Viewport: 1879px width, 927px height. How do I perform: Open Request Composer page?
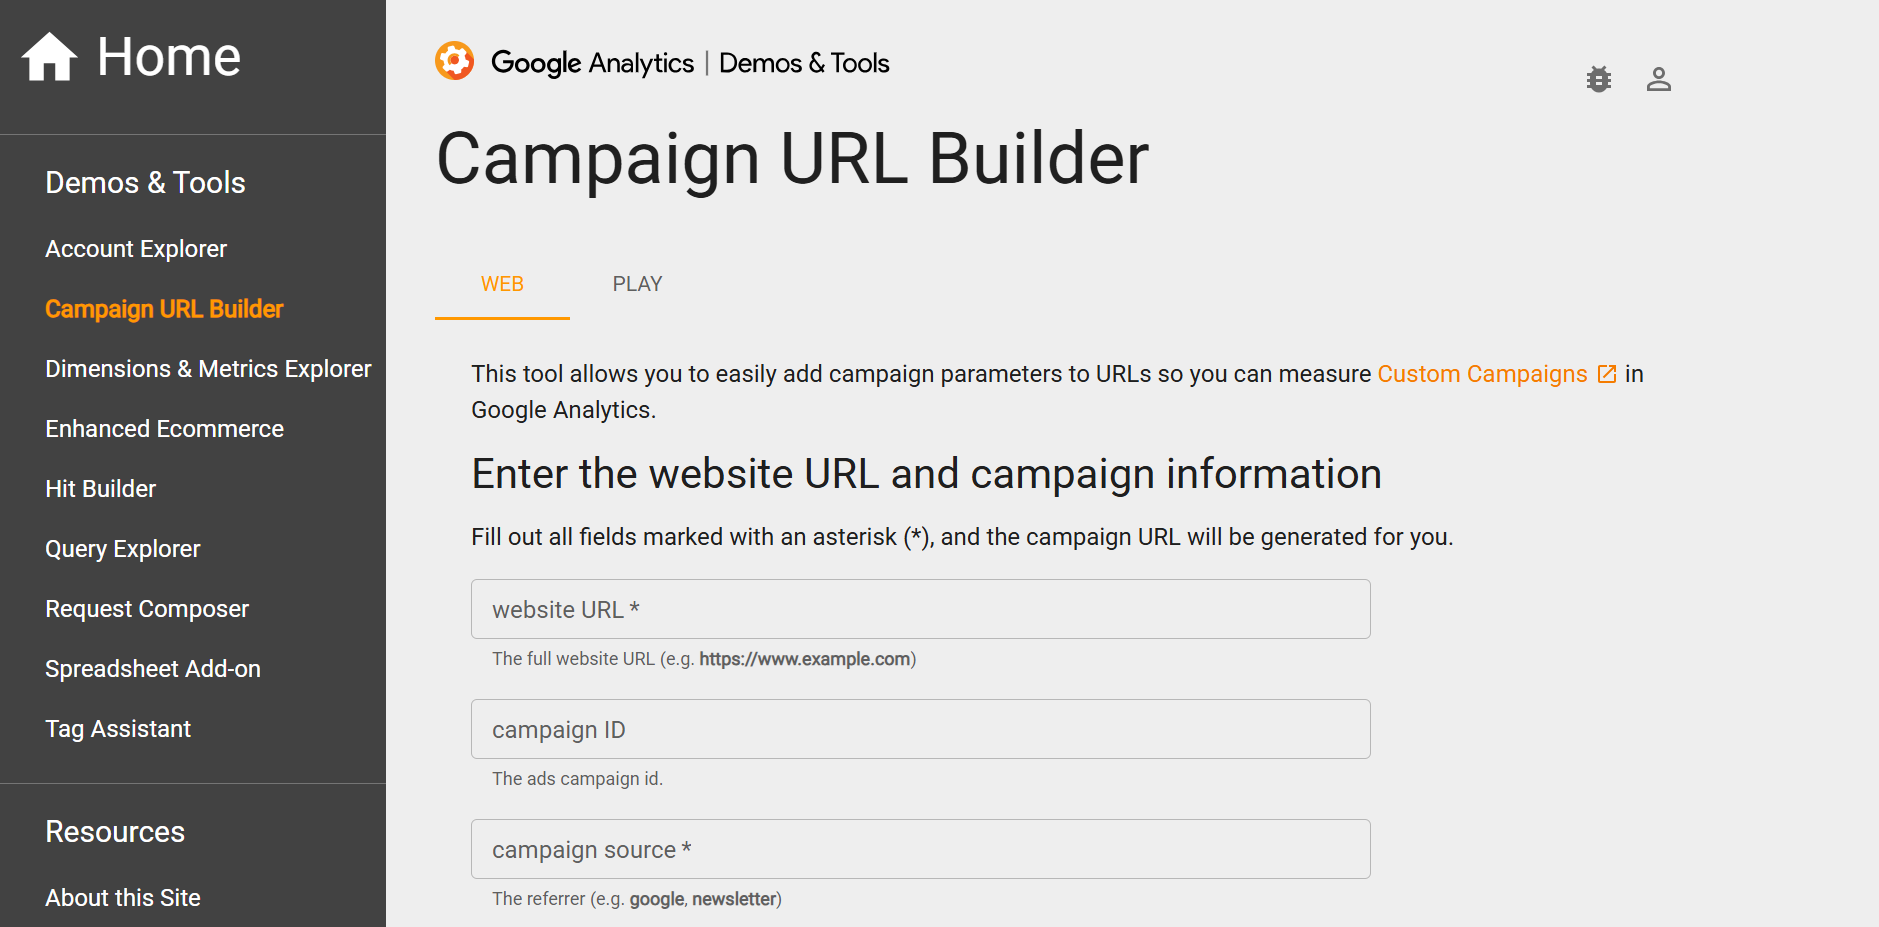(x=147, y=609)
